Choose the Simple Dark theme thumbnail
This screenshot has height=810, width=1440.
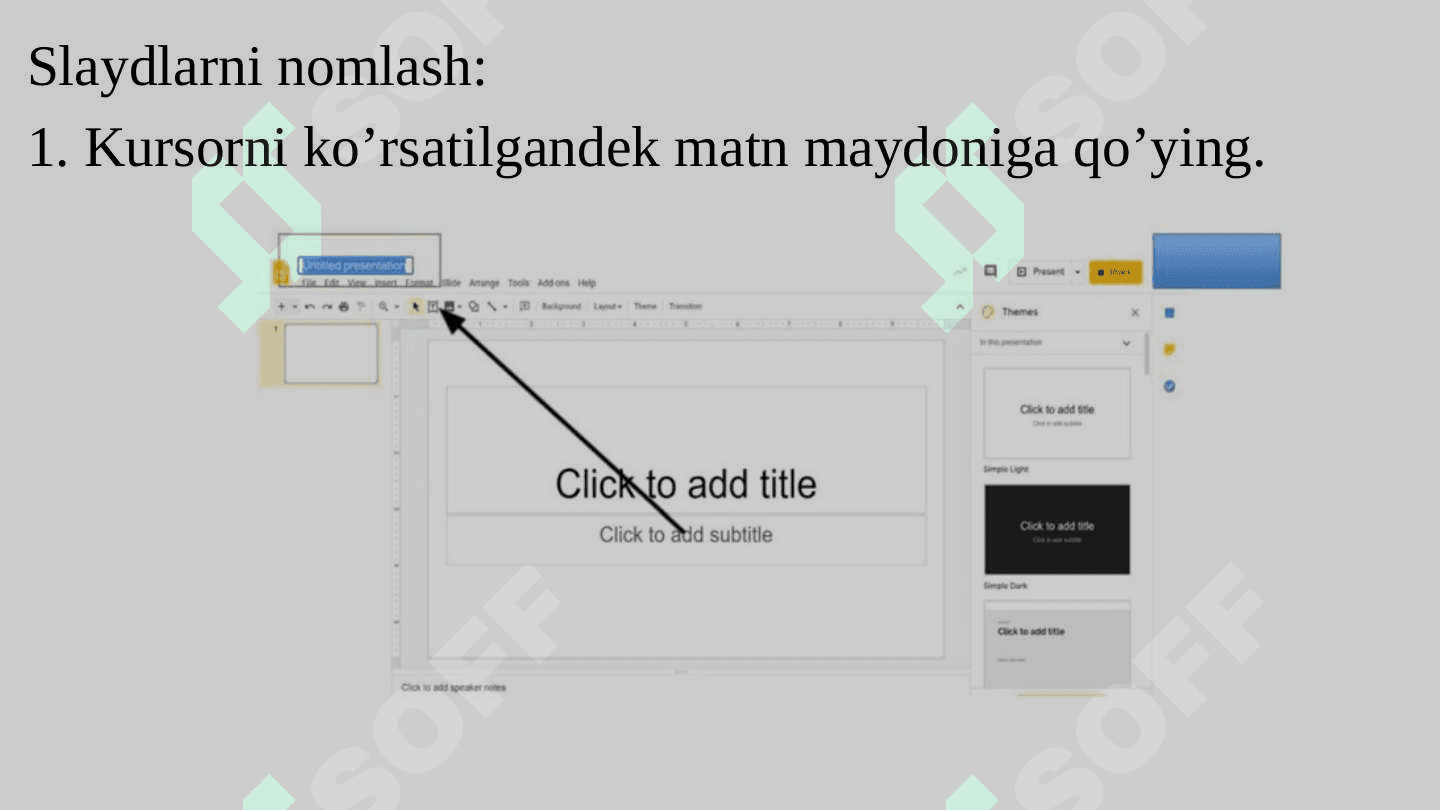pyautogui.click(x=1057, y=529)
